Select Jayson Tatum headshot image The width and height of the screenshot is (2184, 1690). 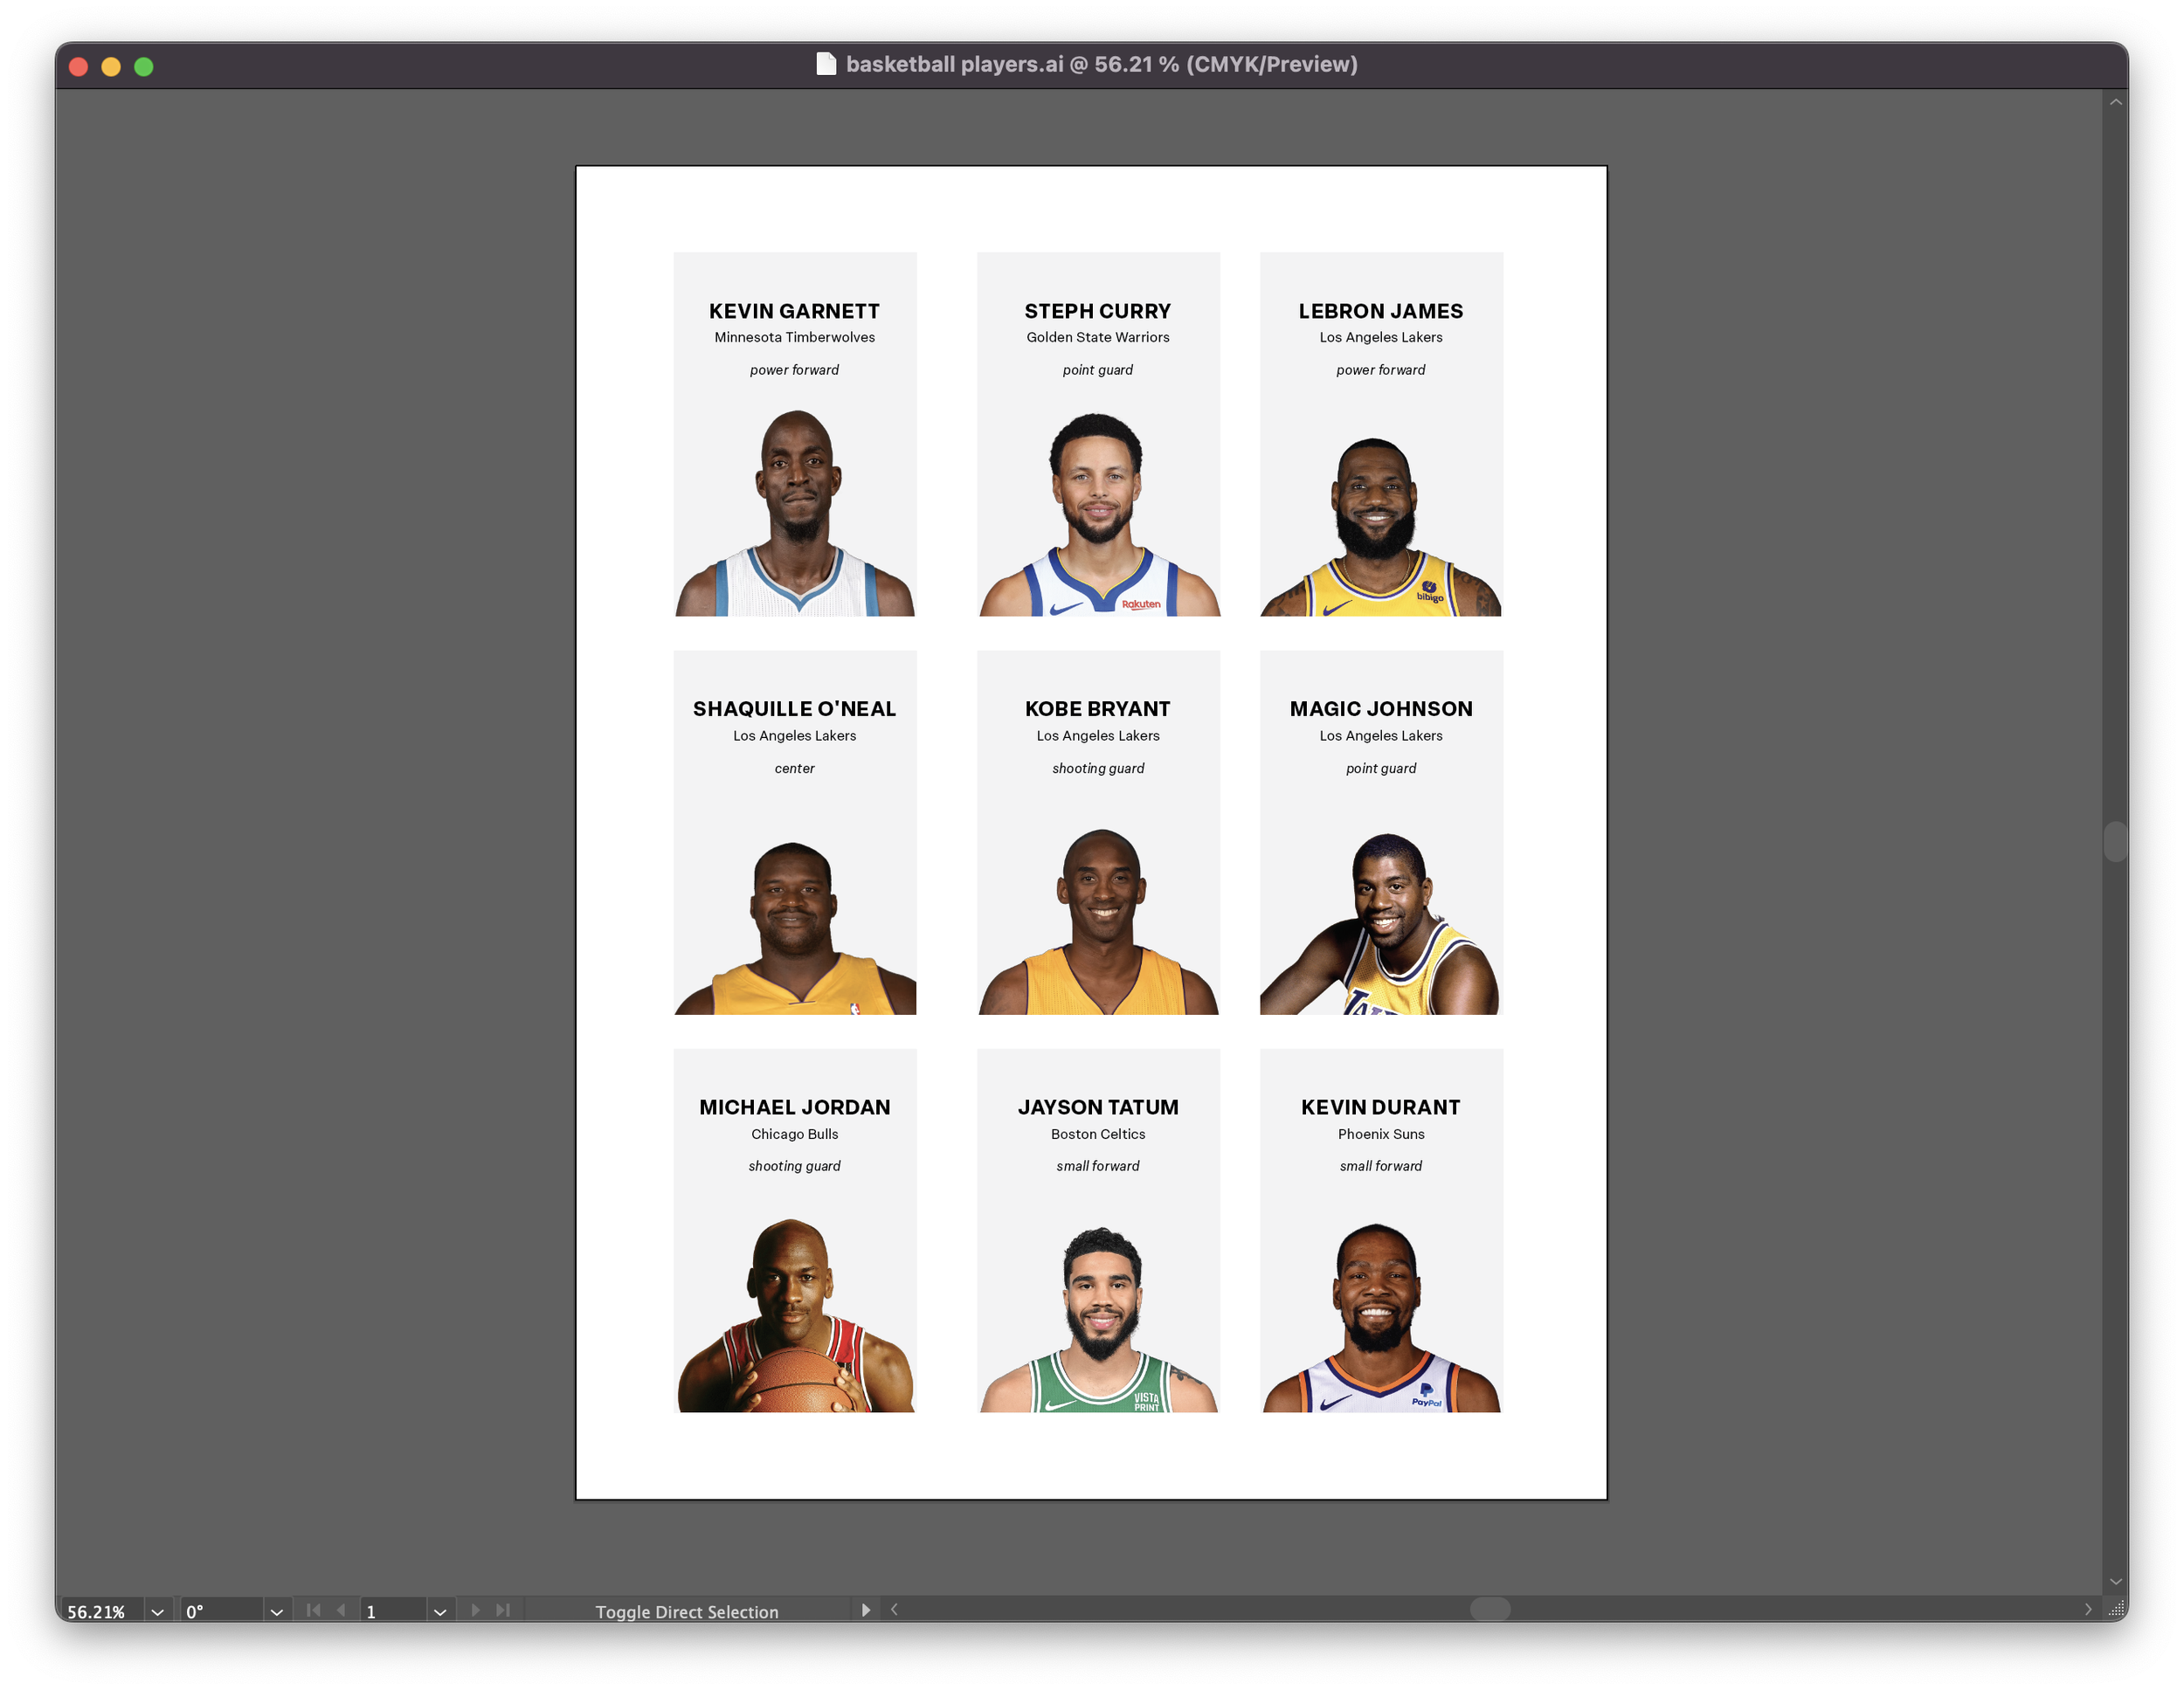coord(1098,1319)
